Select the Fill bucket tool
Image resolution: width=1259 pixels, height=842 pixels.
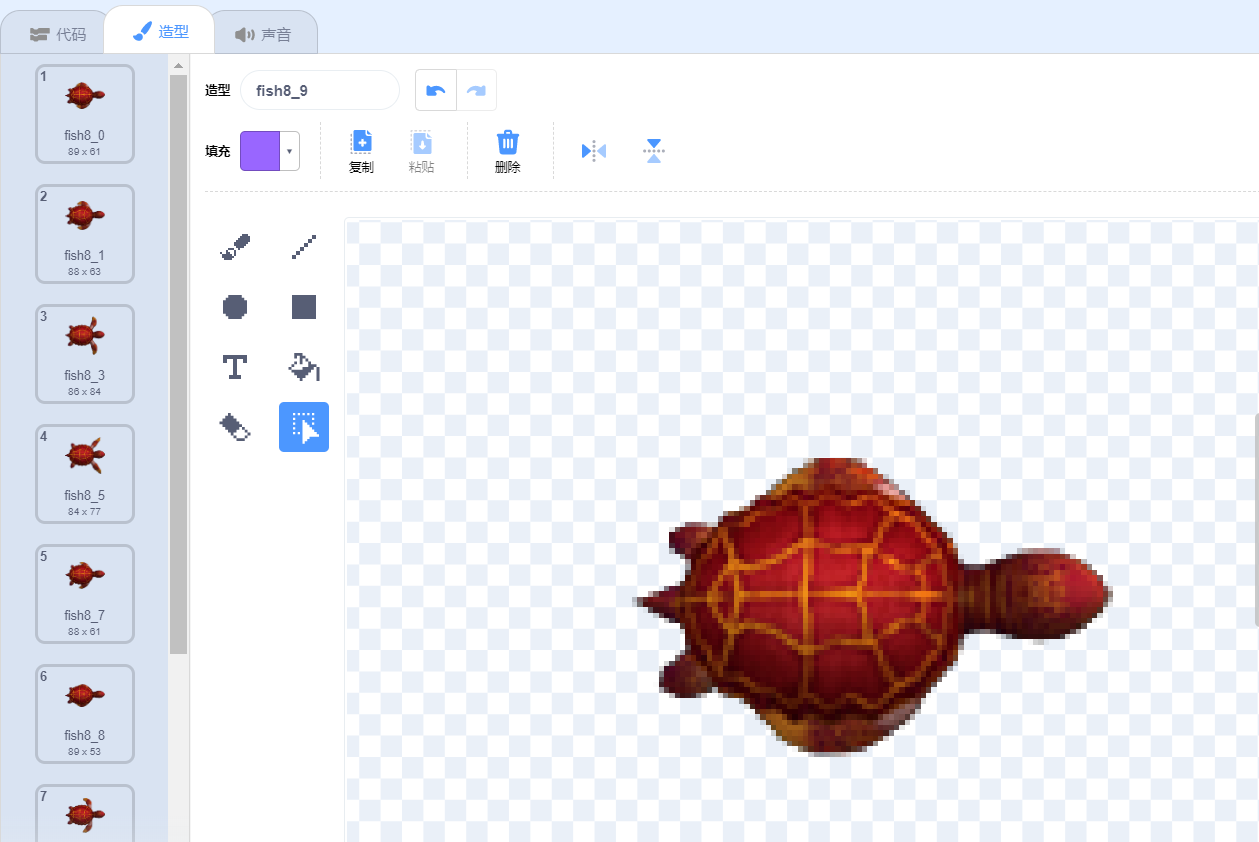[x=304, y=366]
